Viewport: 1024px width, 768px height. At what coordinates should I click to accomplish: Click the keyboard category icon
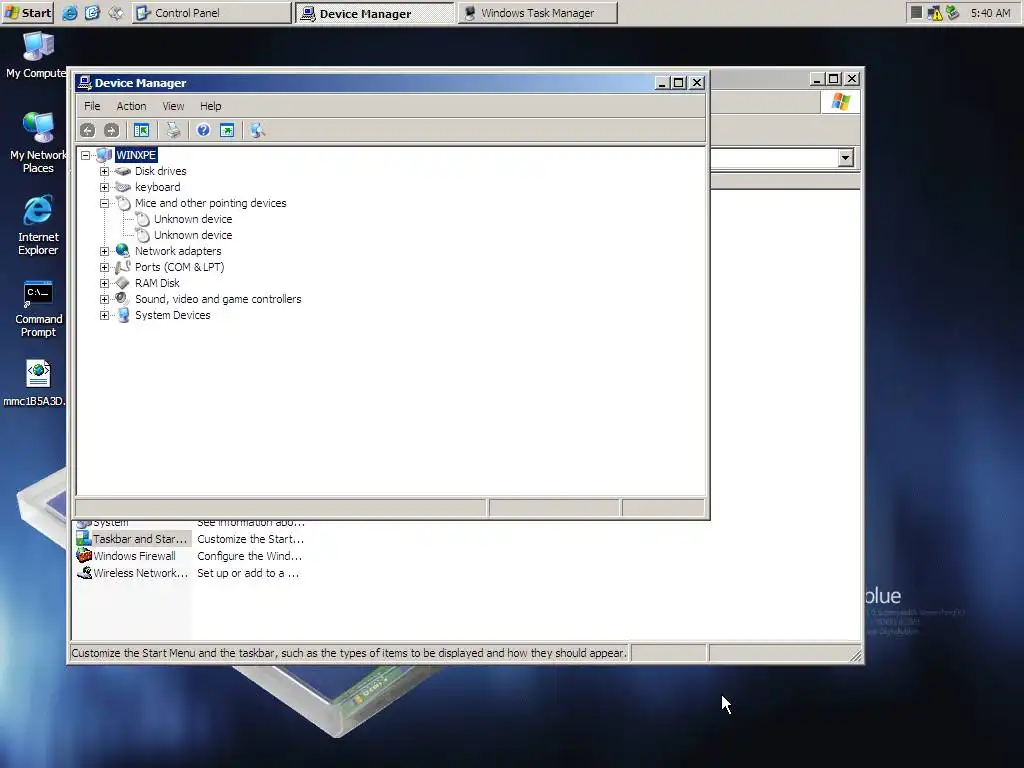pos(123,187)
